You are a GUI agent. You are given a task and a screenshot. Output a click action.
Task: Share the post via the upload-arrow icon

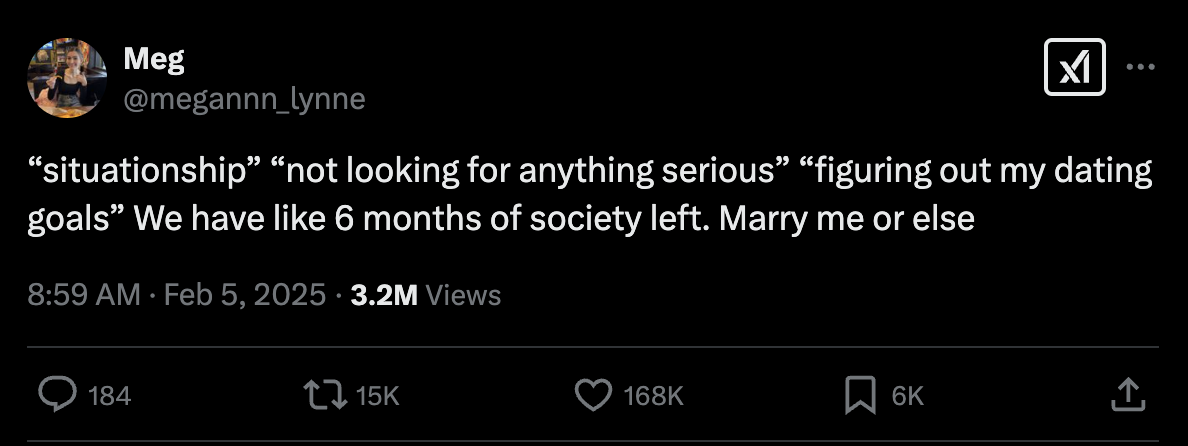tap(1126, 395)
